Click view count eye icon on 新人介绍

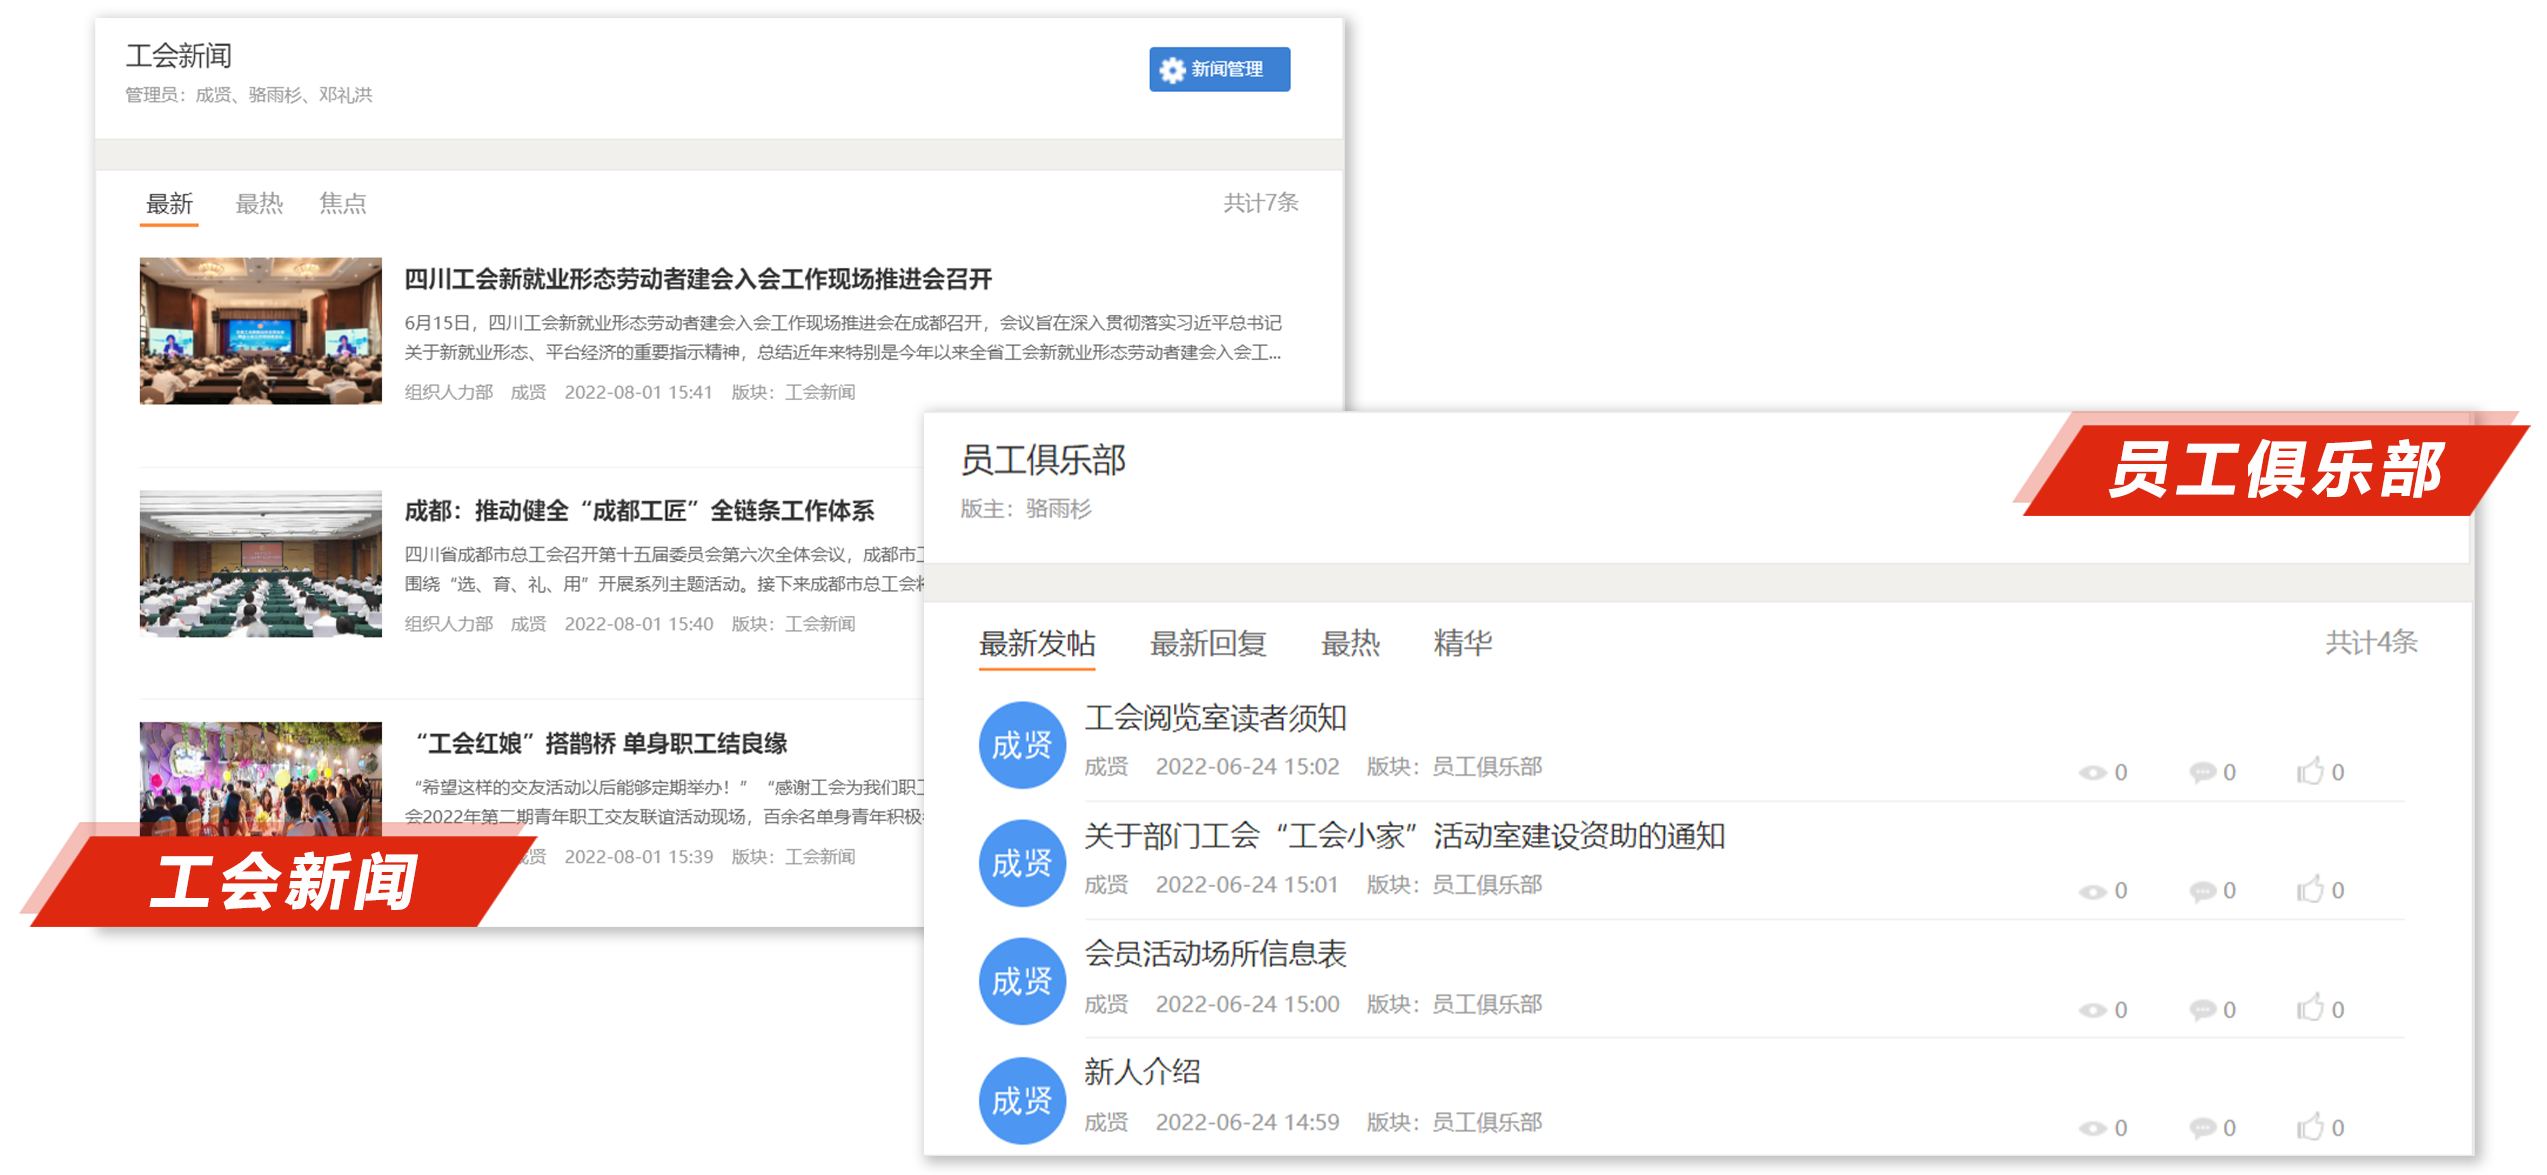click(x=2092, y=1128)
